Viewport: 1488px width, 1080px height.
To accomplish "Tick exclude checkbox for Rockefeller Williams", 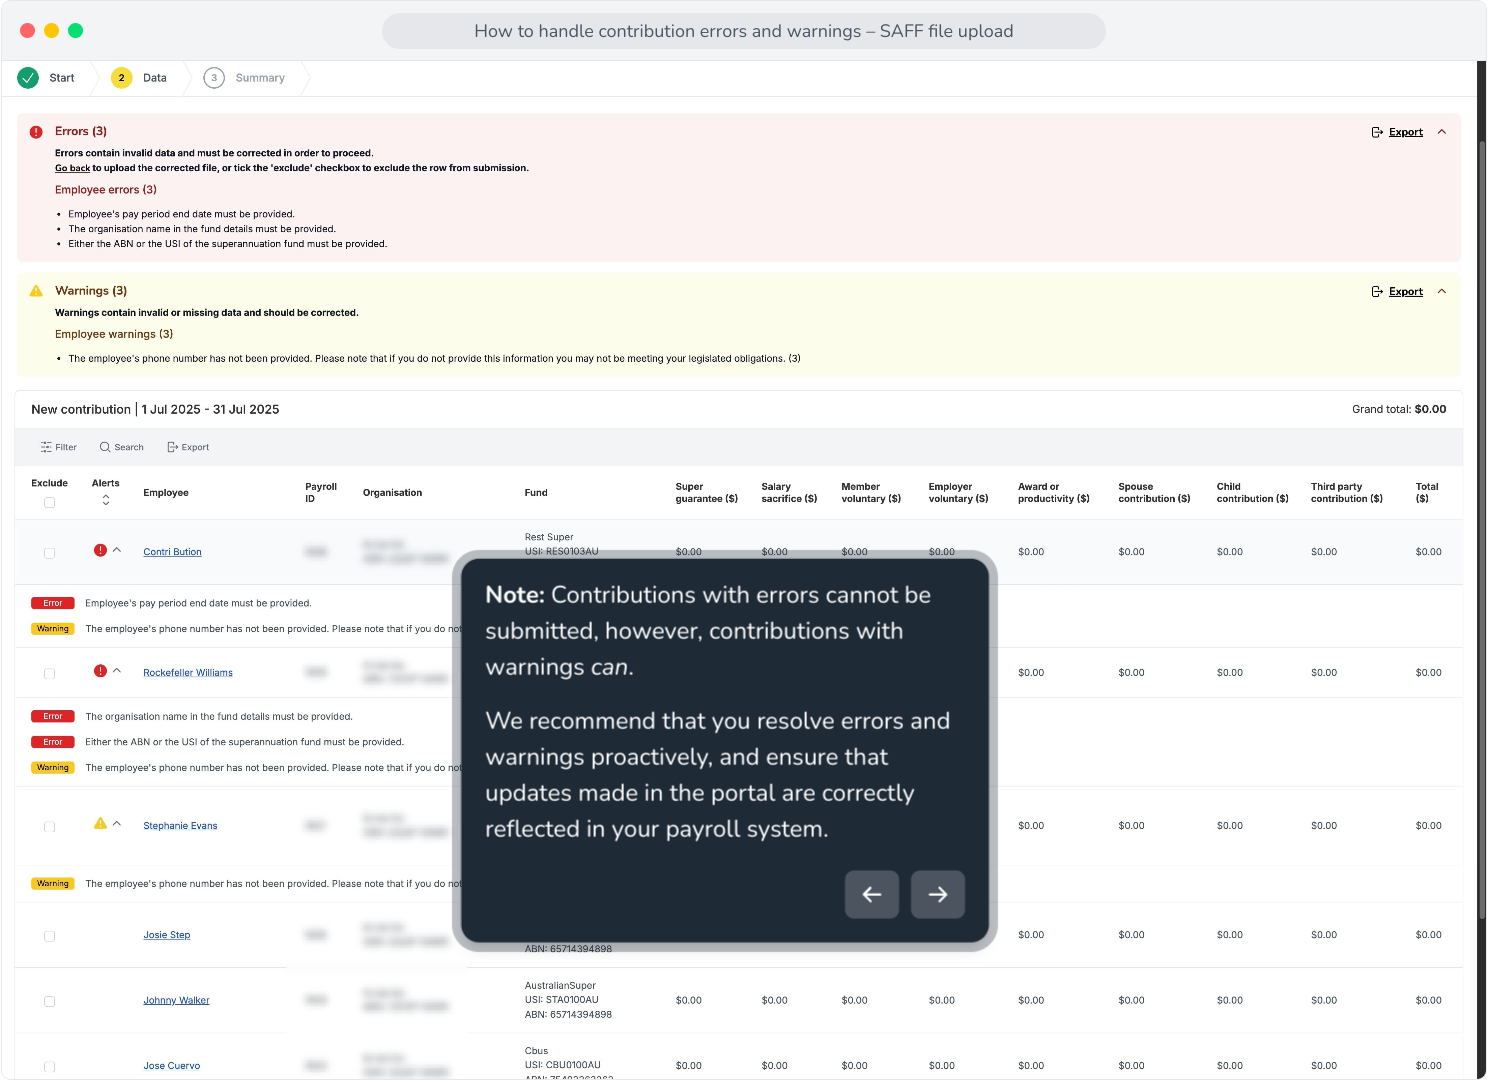I will [x=49, y=674].
